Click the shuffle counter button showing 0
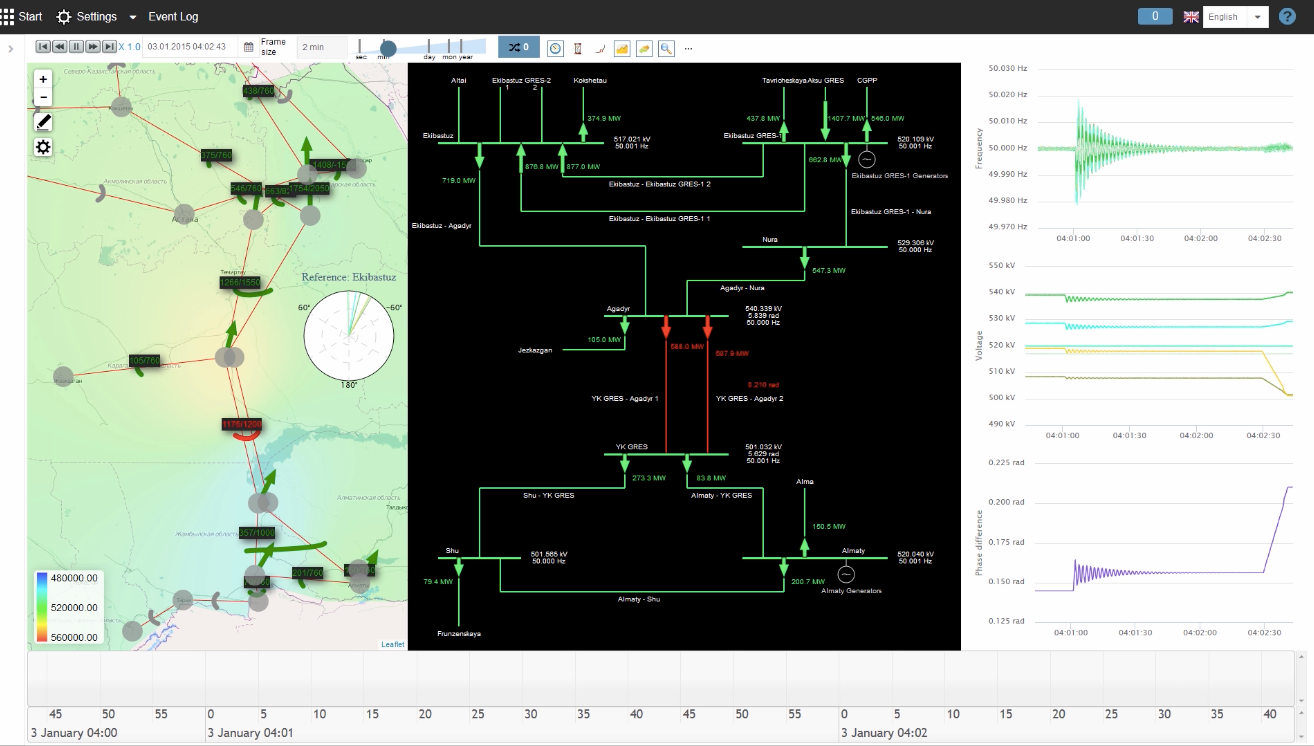The height and width of the screenshot is (746, 1314). click(x=519, y=47)
